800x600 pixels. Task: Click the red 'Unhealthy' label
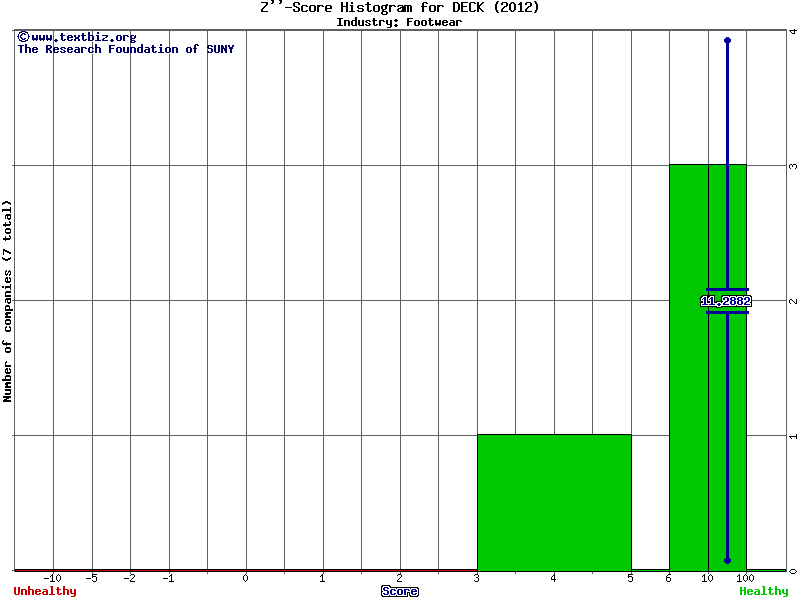45,591
